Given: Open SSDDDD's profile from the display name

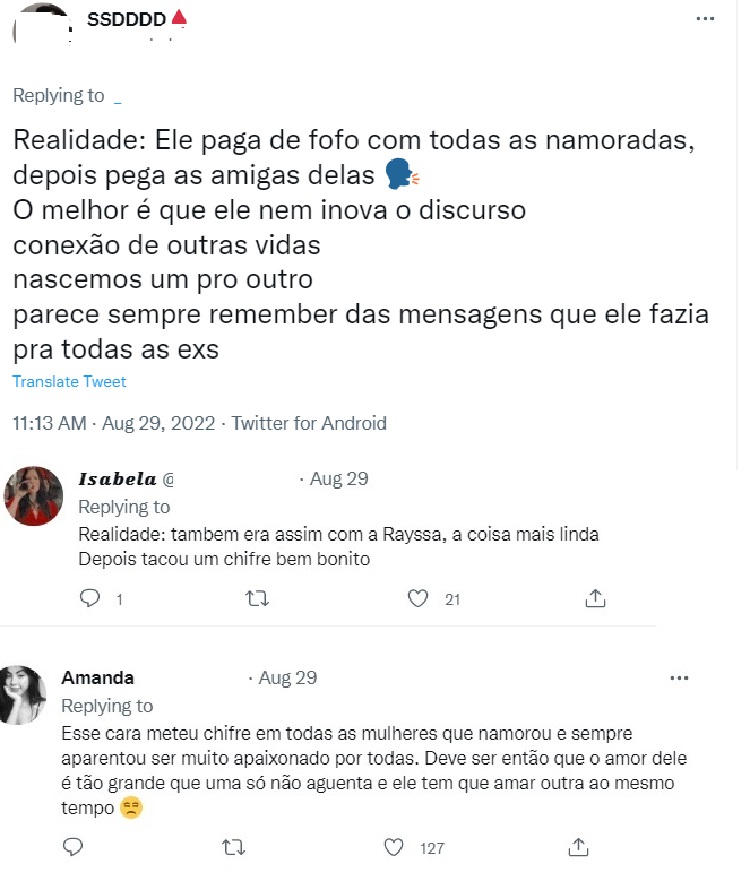Looking at the screenshot, I should pyautogui.click(x=125, y=19).
